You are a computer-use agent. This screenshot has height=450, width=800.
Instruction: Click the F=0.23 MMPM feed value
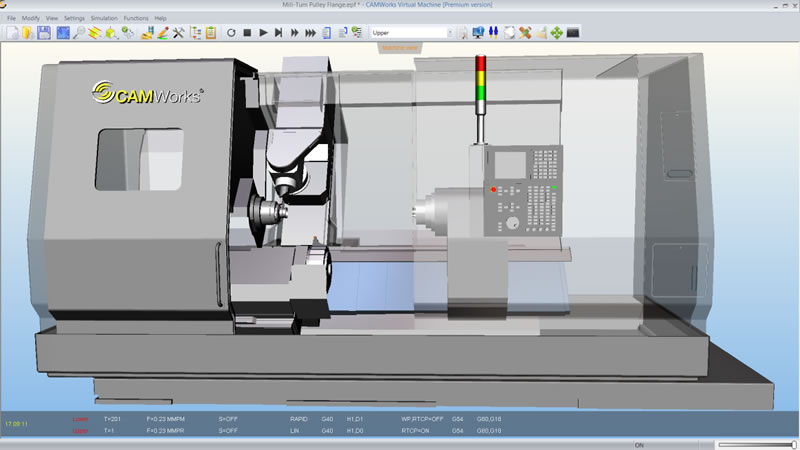pos(165,419)
